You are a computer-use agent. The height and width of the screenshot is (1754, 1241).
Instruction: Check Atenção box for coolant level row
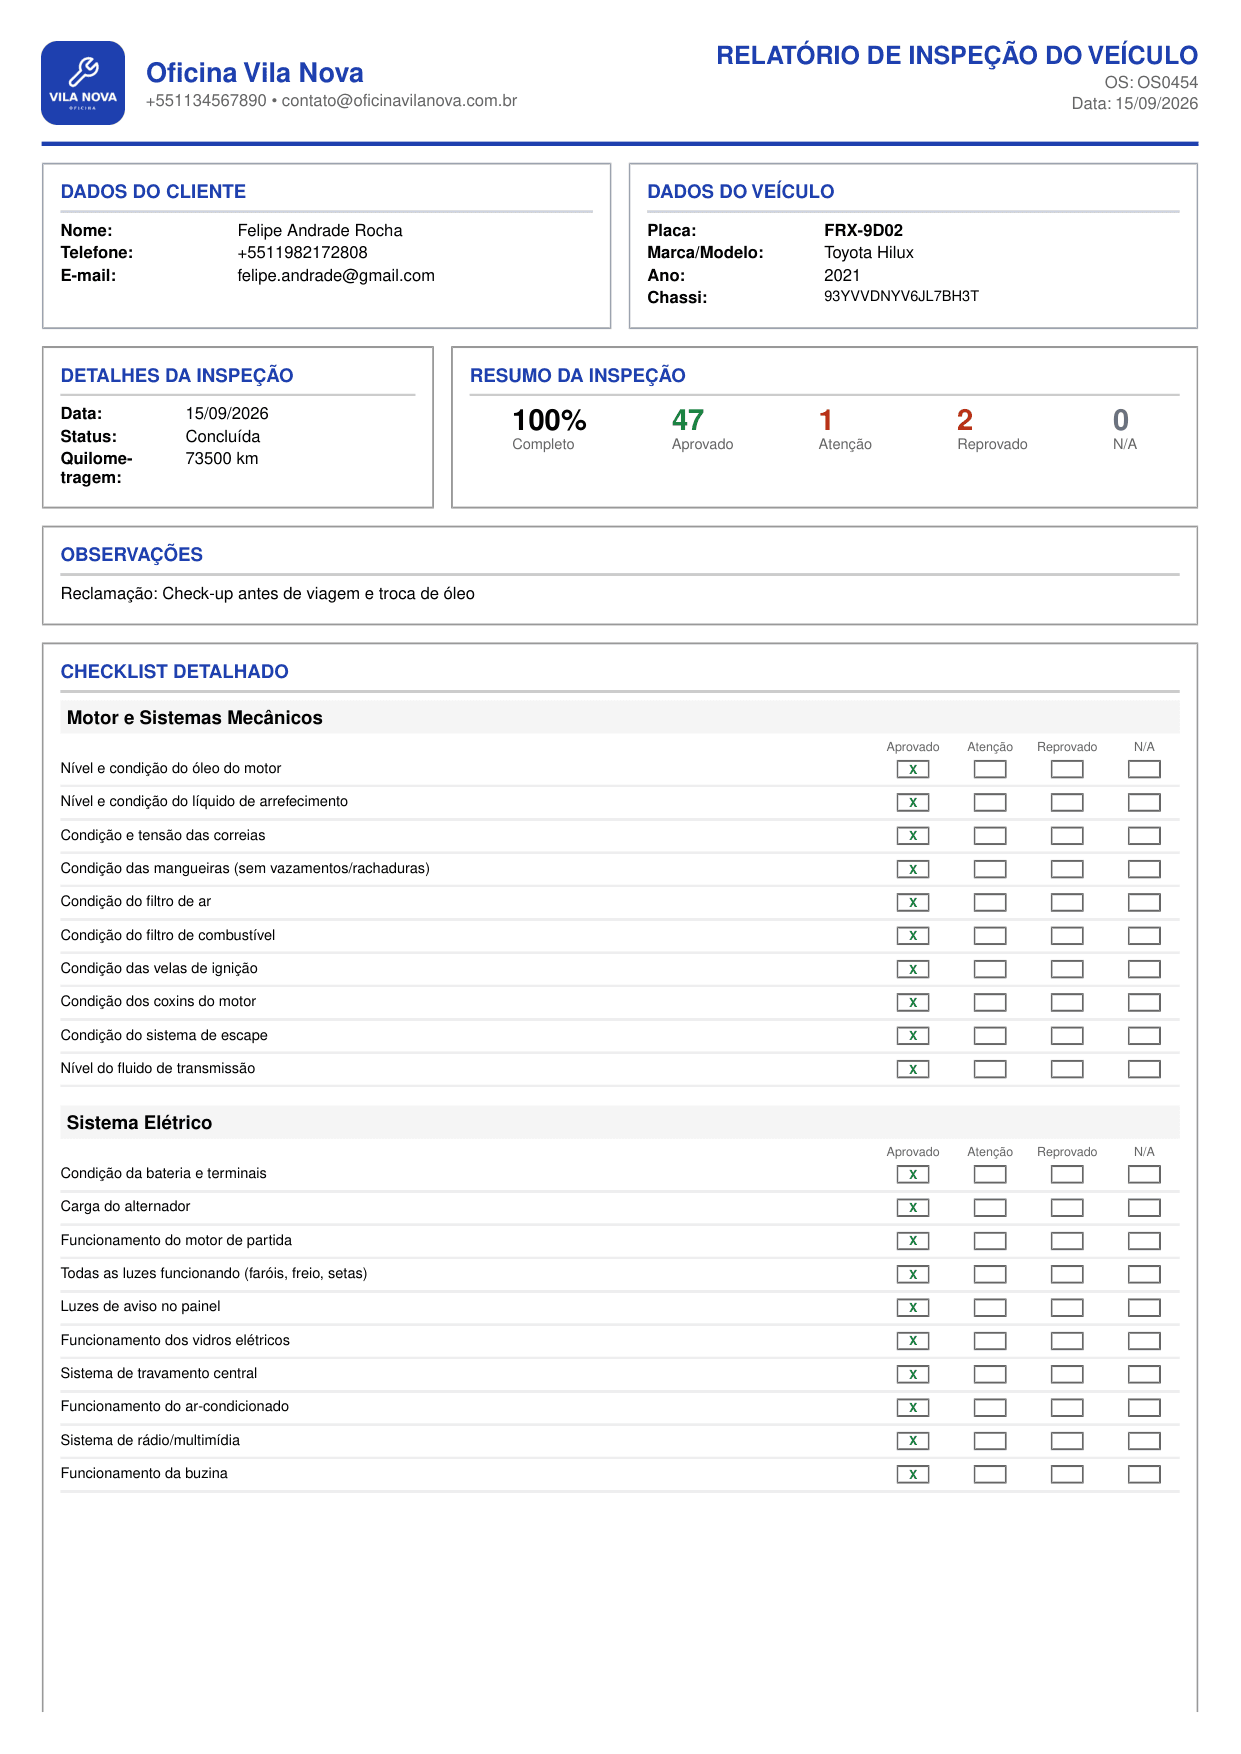point(990,802)
